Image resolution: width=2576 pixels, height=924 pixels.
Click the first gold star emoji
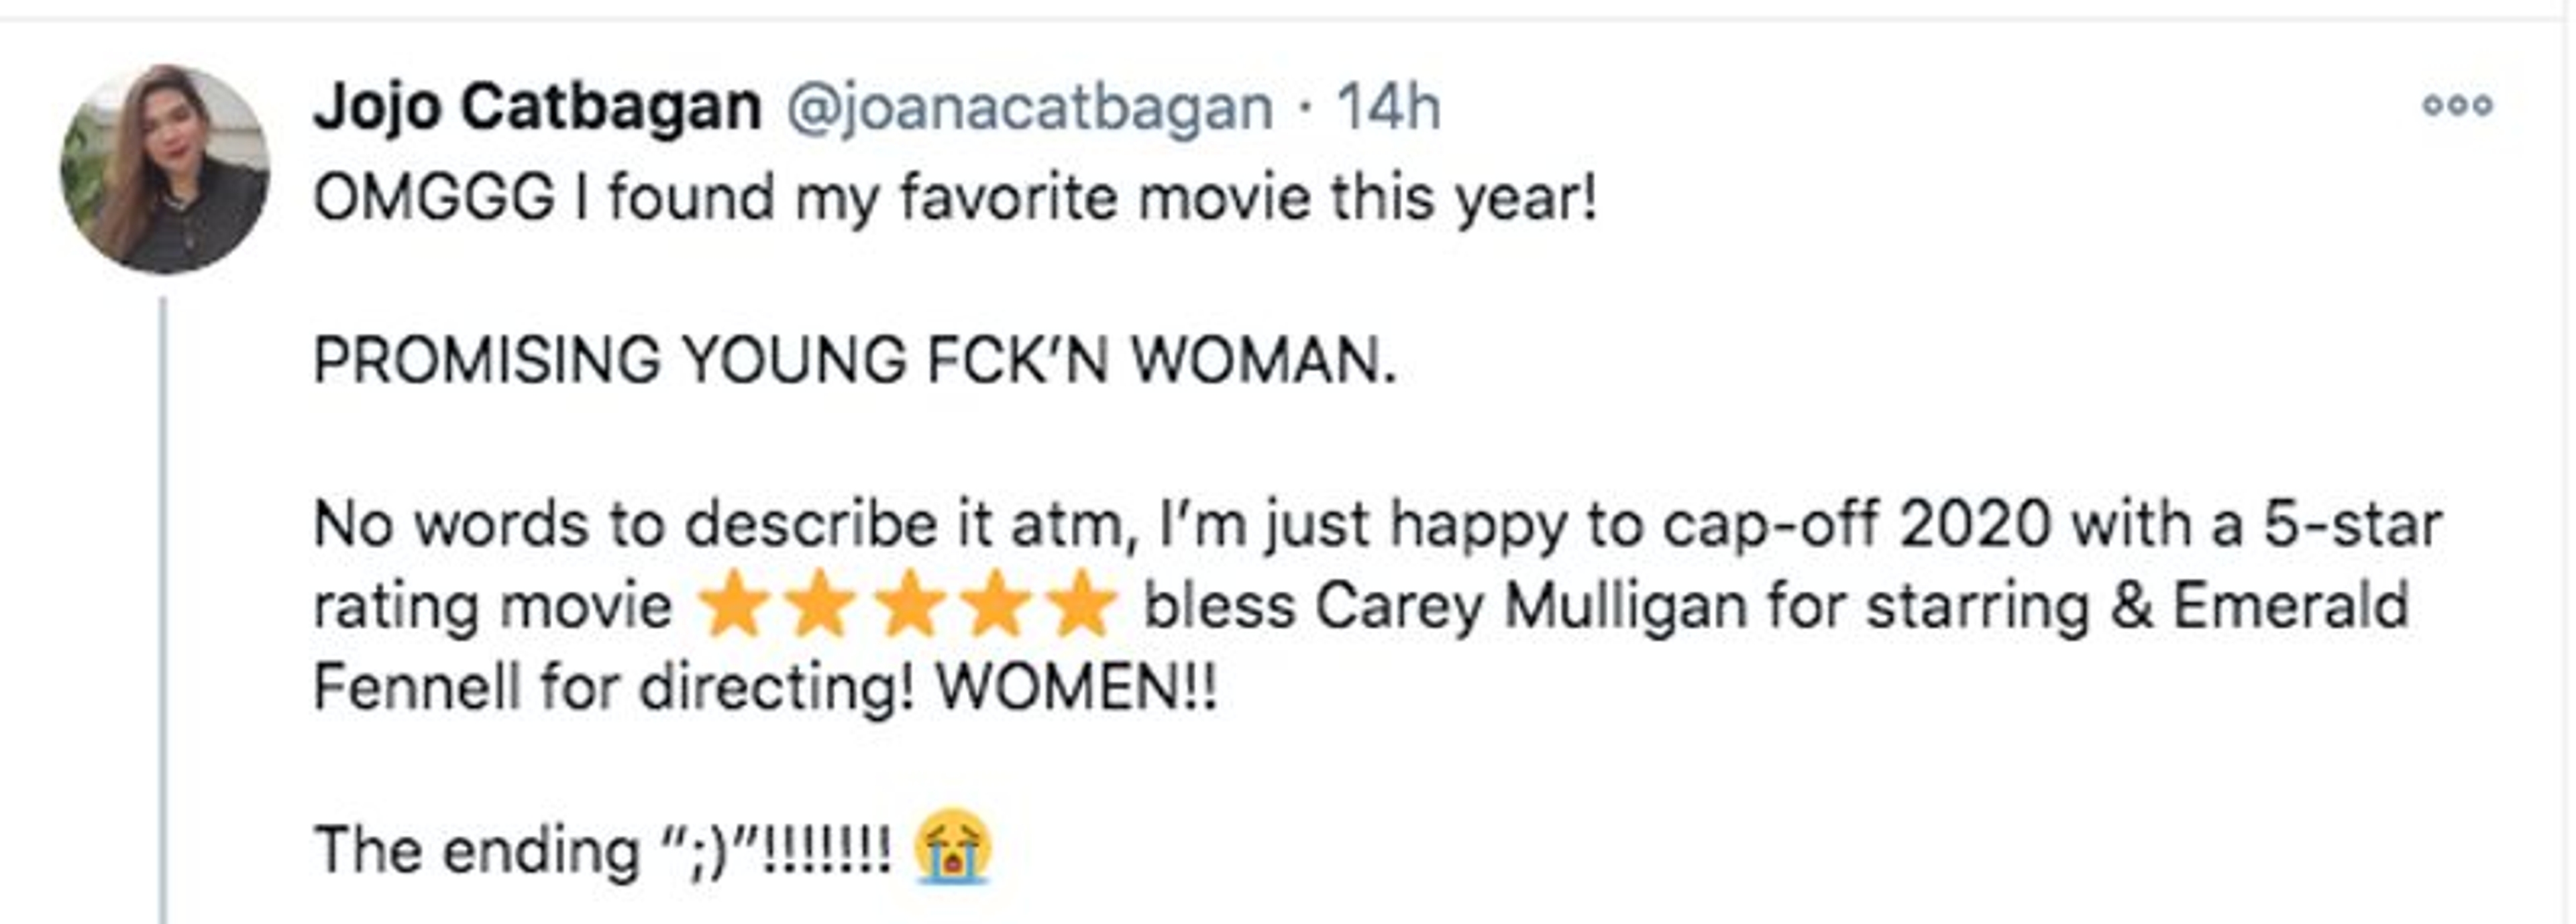click(734, 604)
